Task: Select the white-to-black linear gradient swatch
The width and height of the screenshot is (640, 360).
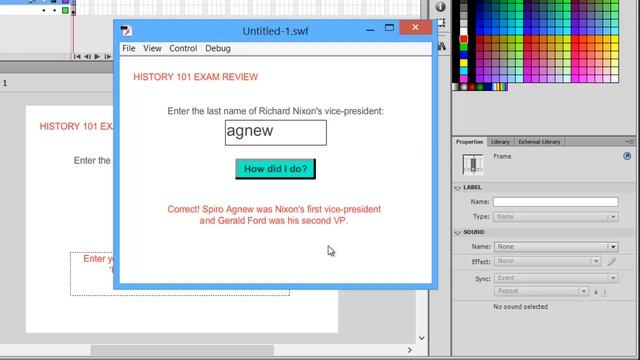Action: 456,87
